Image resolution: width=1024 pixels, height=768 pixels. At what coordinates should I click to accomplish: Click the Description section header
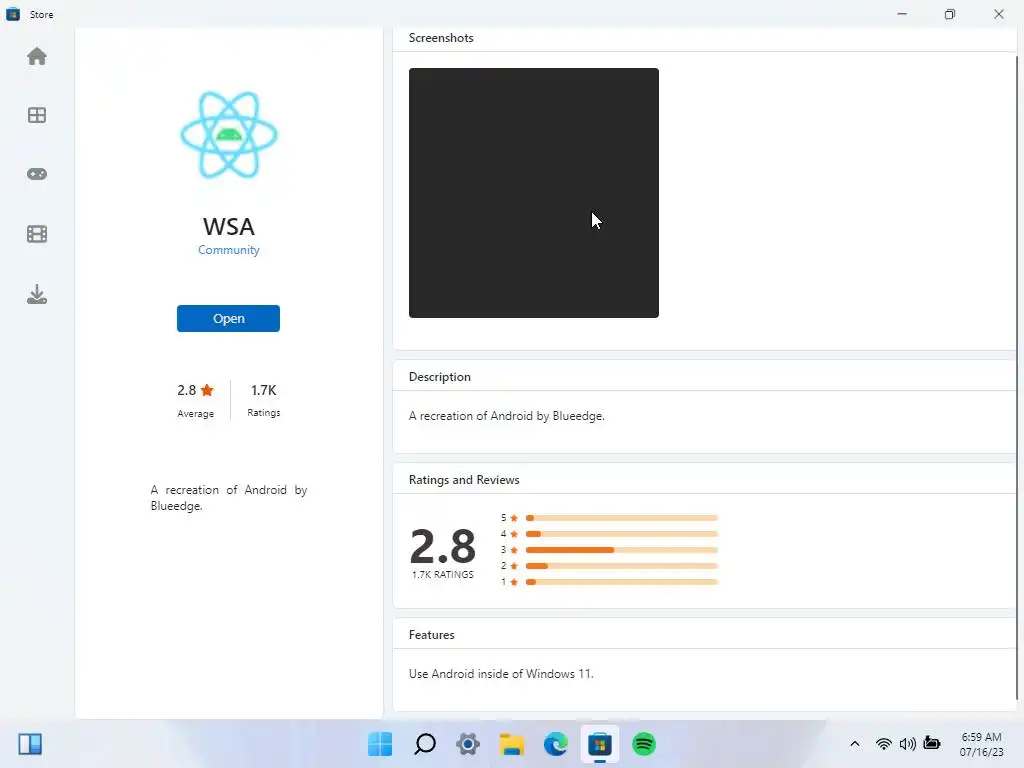(440, 377)
